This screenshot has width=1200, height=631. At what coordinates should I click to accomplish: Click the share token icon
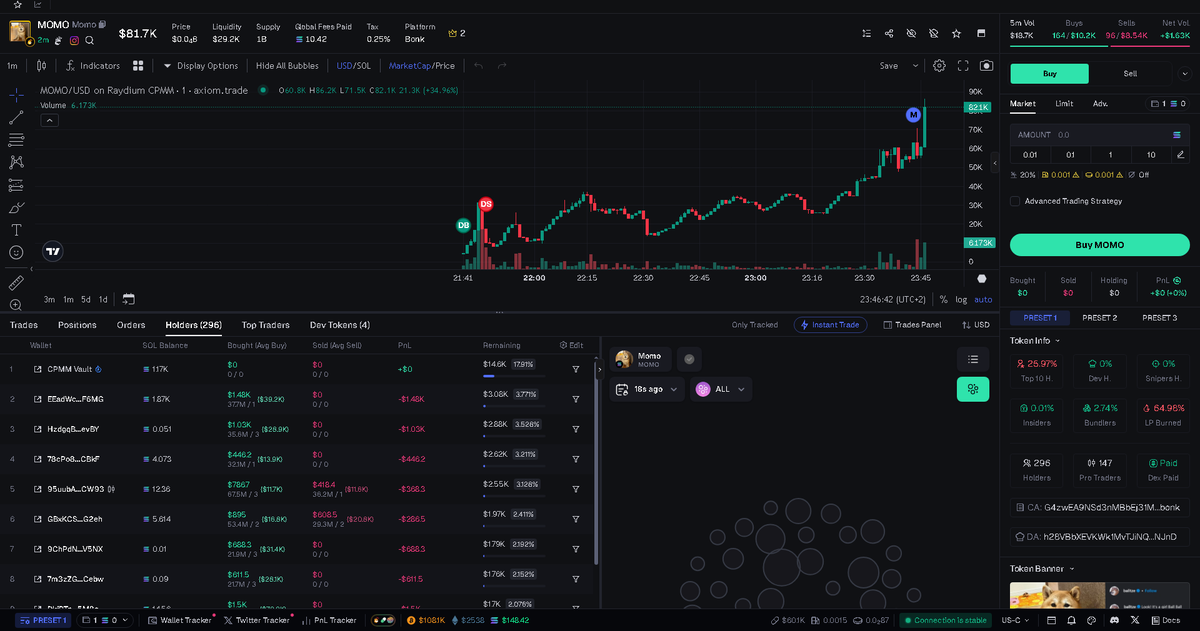pyautogui.click(x=889, y=33)
